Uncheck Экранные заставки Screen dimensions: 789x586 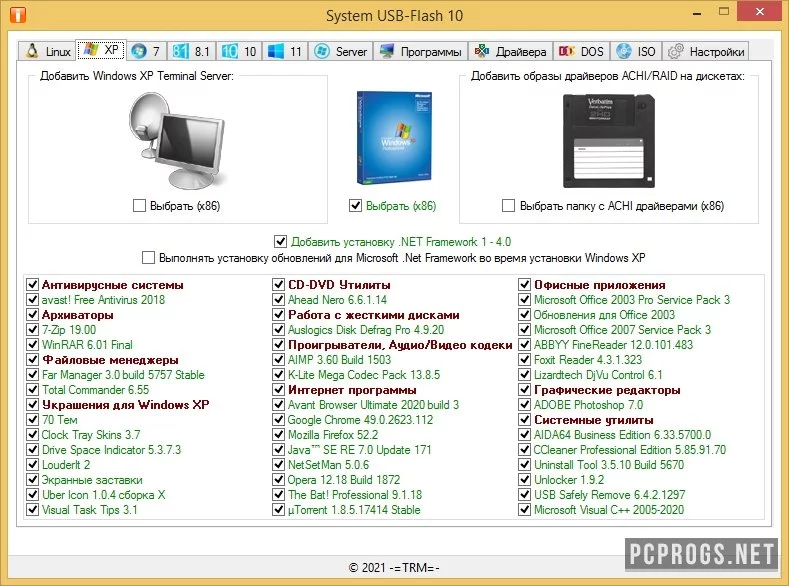(x=33, y=479)
